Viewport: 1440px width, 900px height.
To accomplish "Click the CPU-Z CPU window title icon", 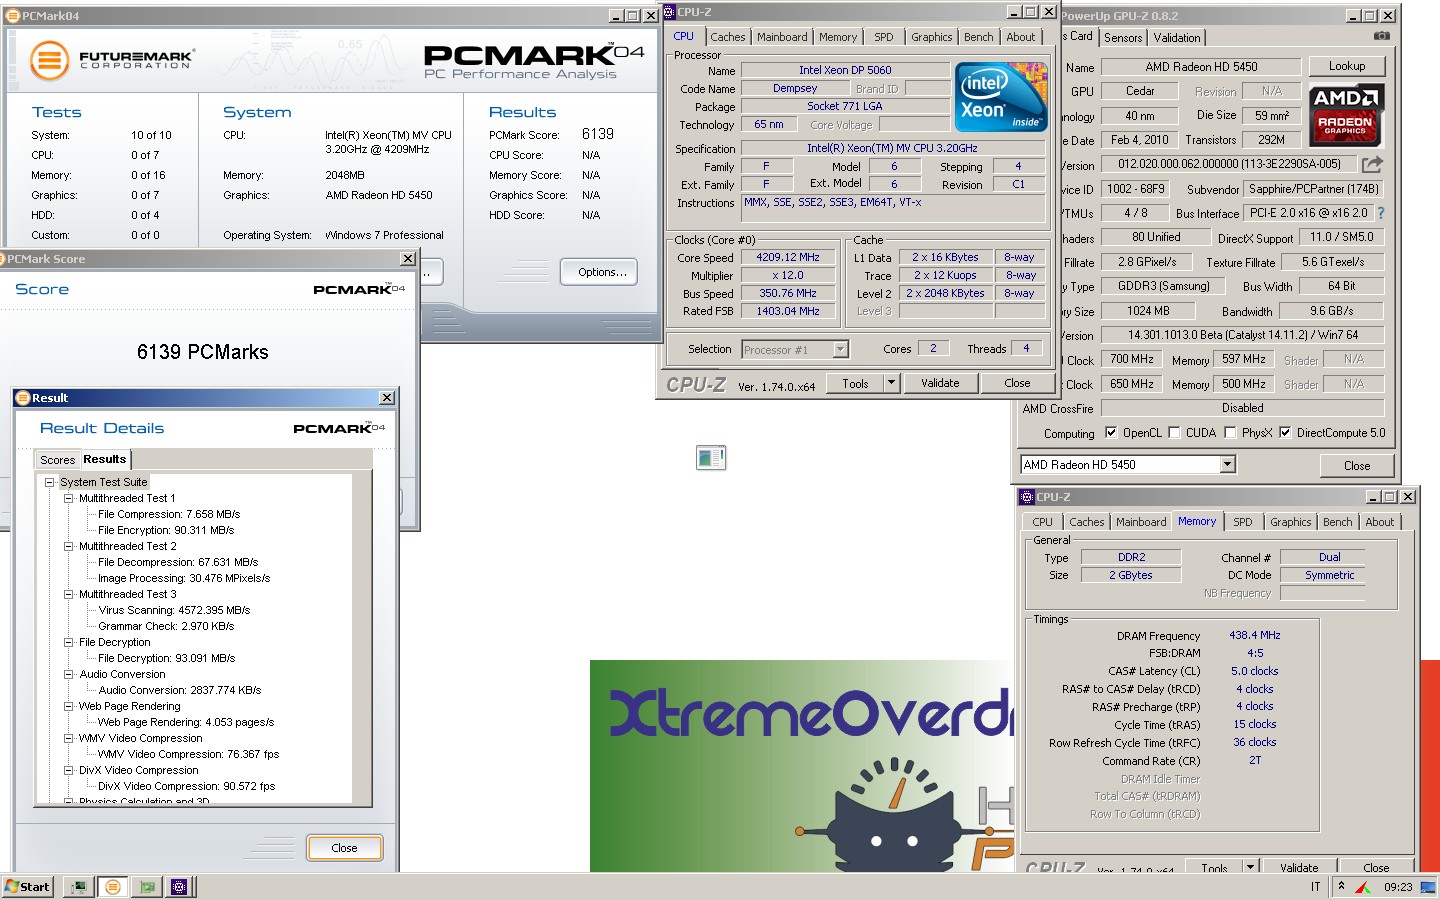I will pyautogui.click(x=668, y=12).
